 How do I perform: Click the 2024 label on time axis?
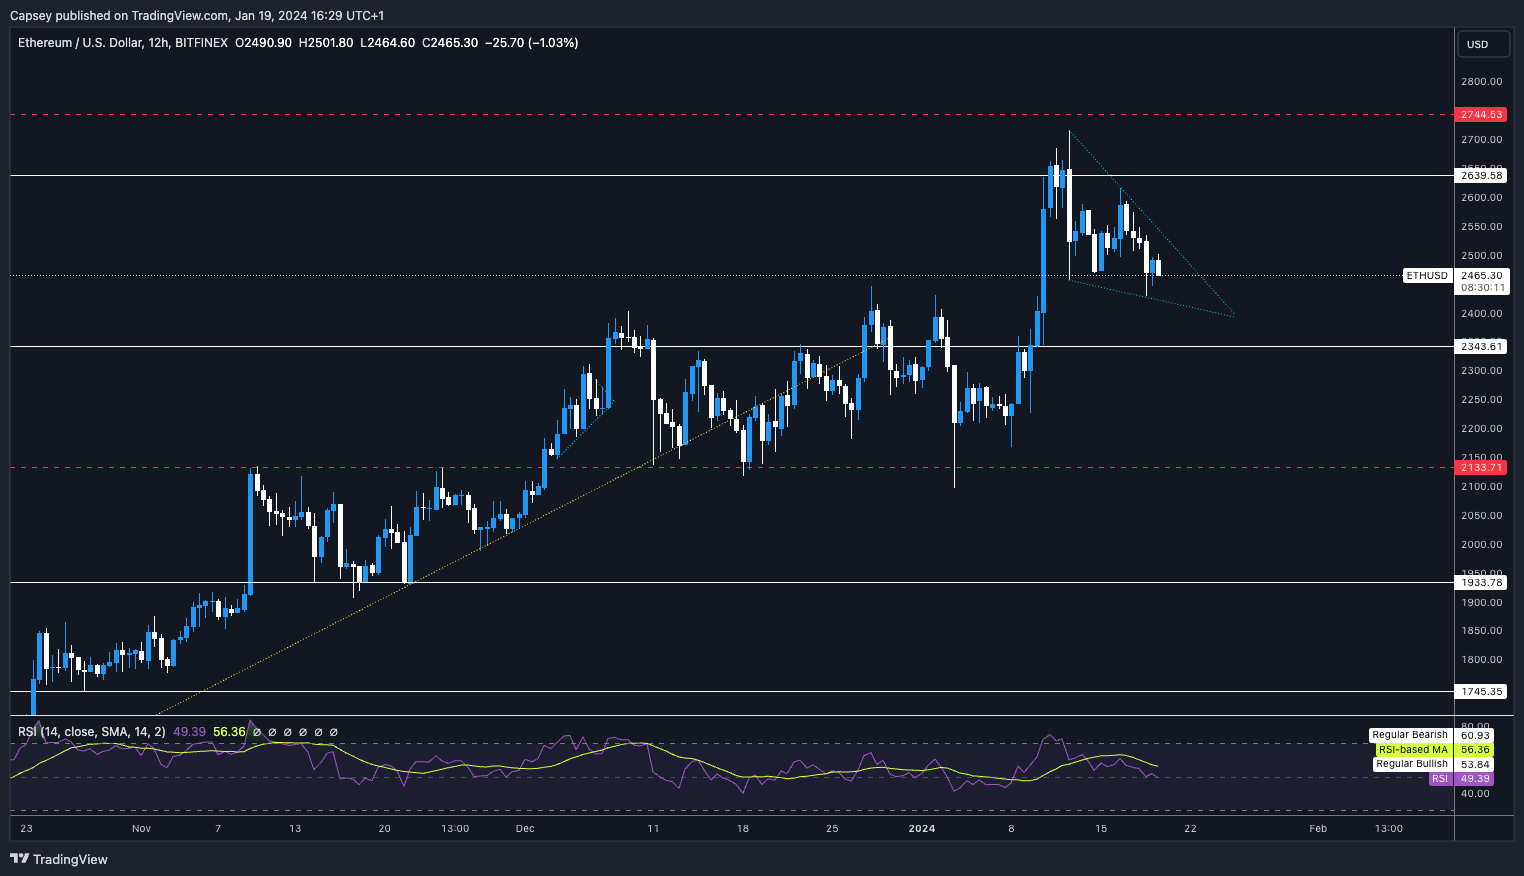pos(921,828)
